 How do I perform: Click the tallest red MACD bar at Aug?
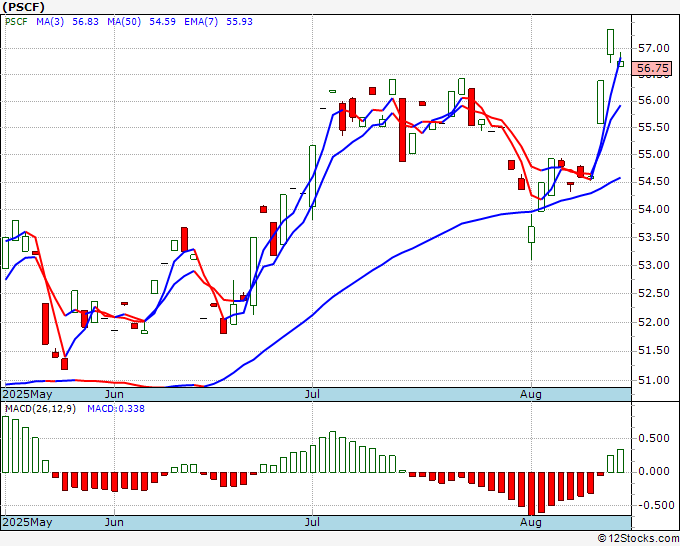pyautogui.click(x=532, y=493)
